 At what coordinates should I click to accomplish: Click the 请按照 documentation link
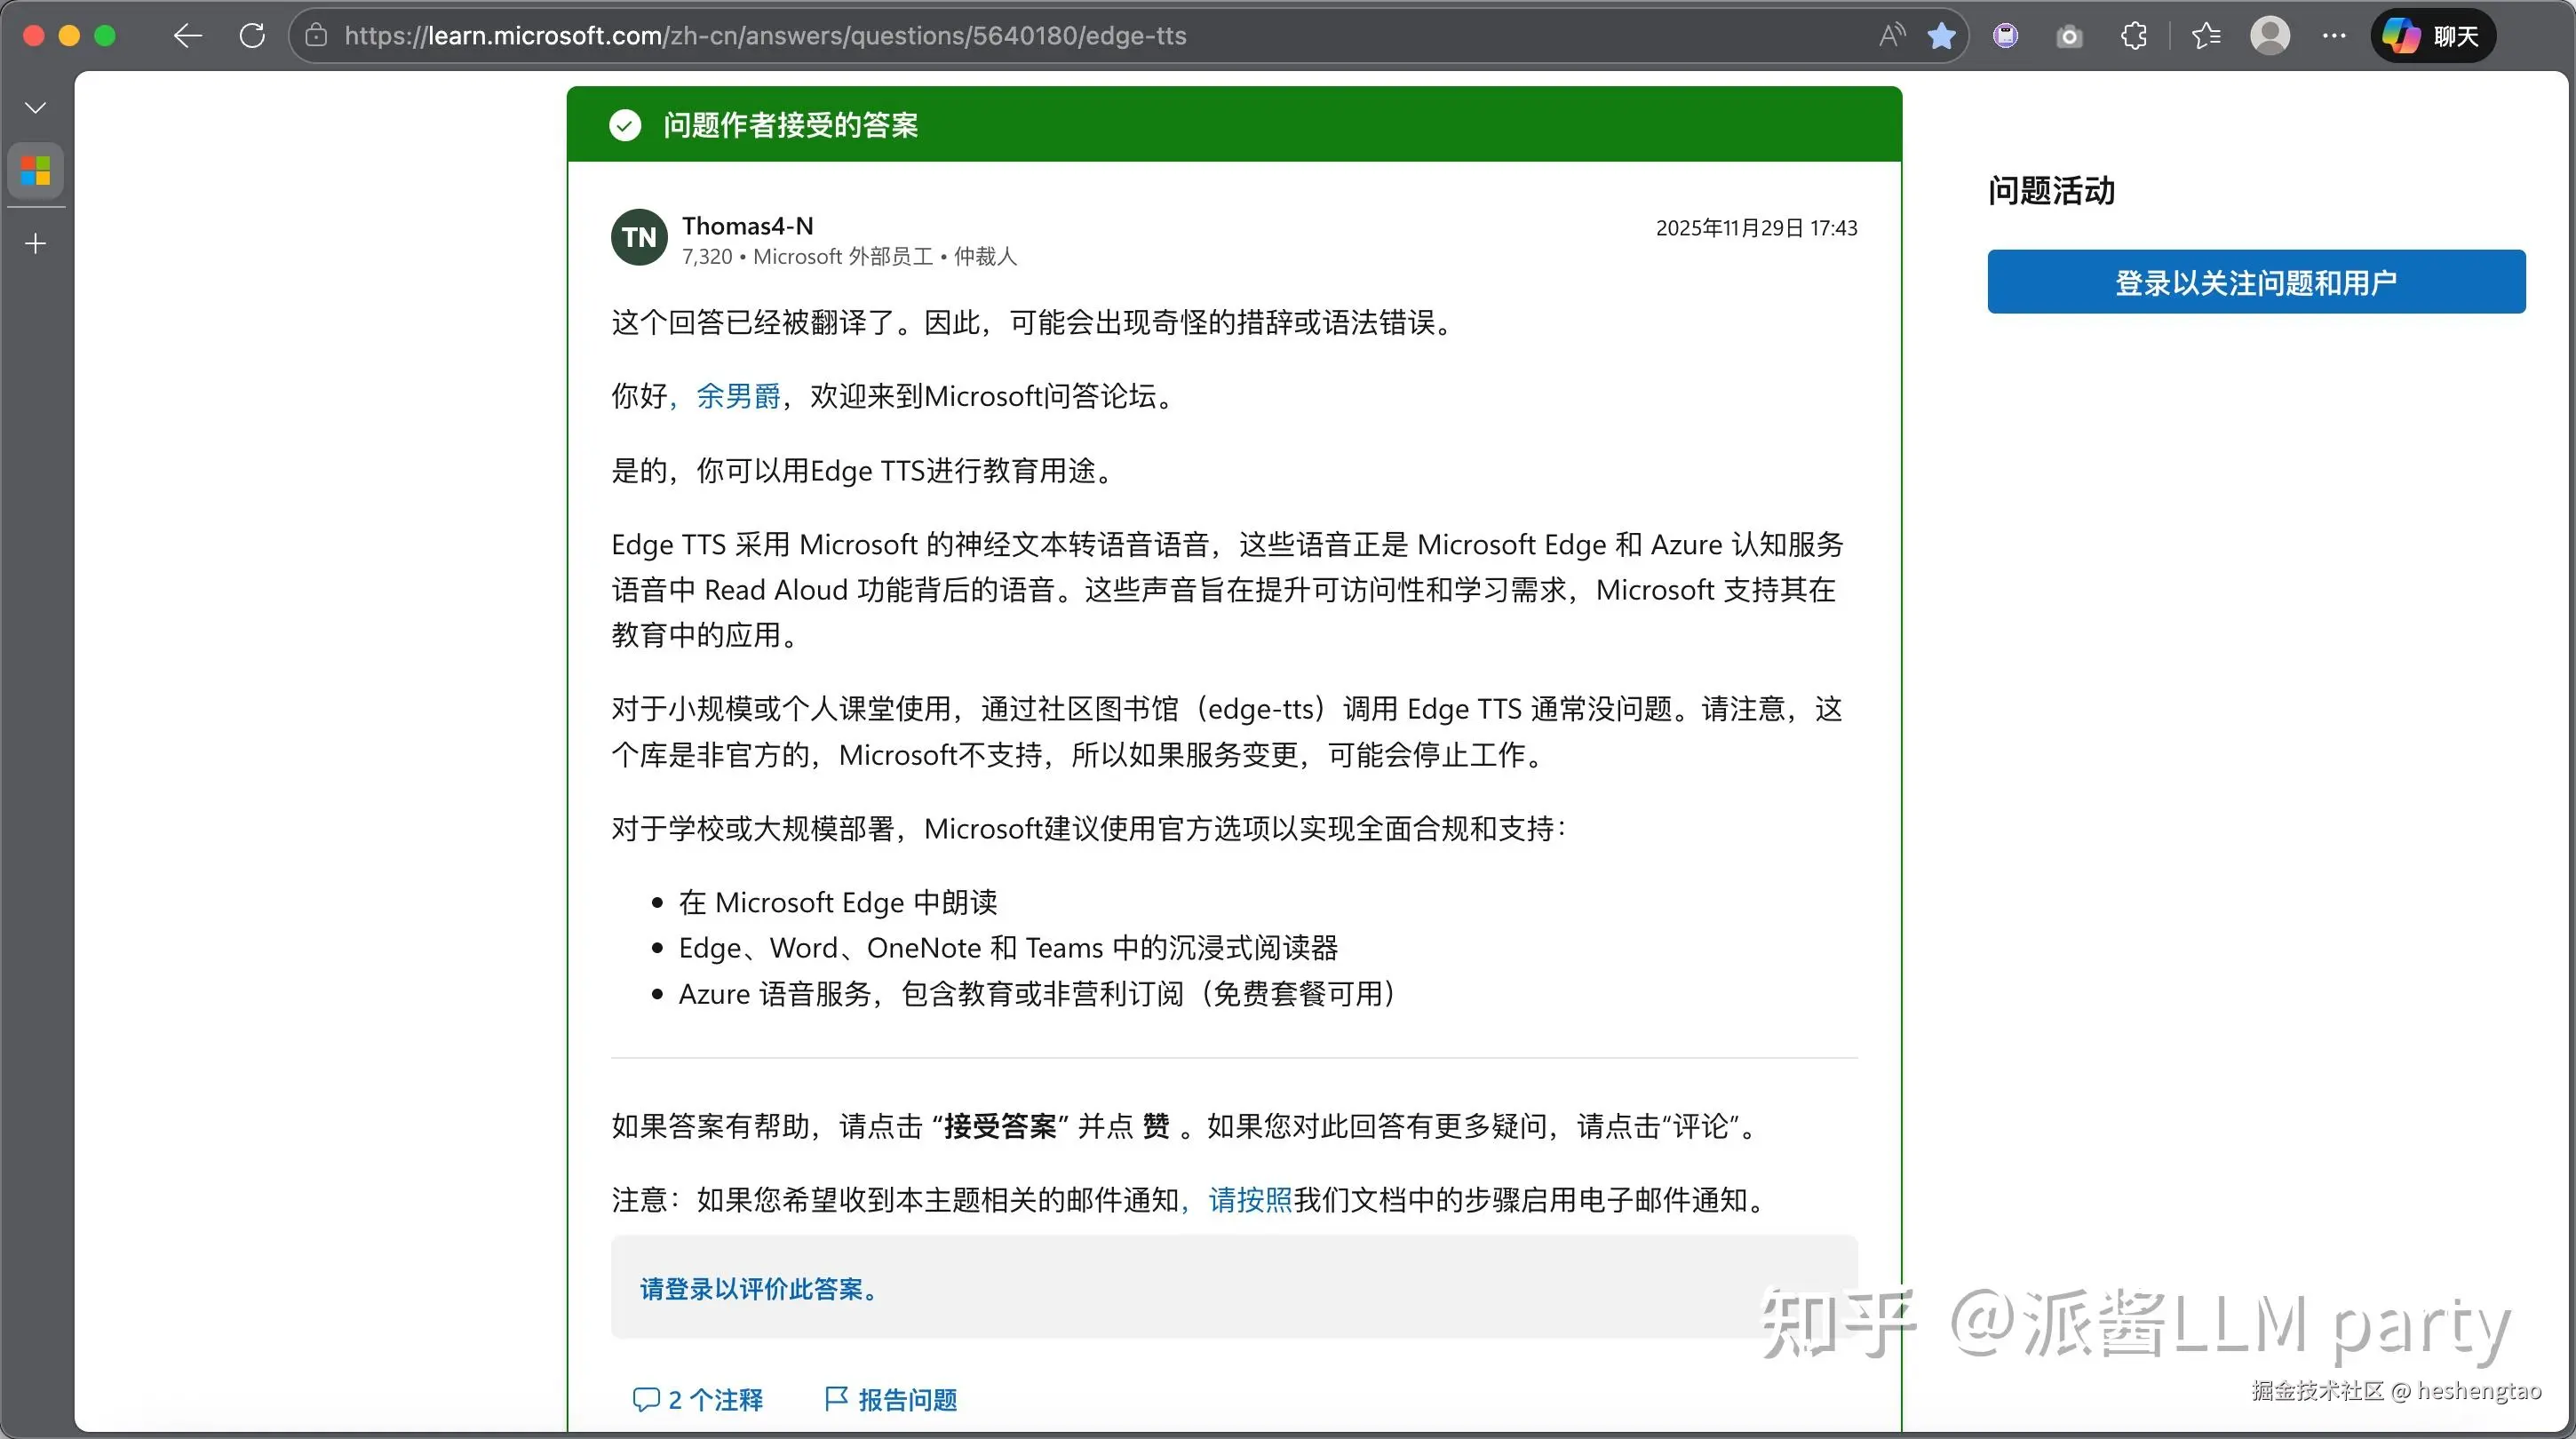1250,1199
